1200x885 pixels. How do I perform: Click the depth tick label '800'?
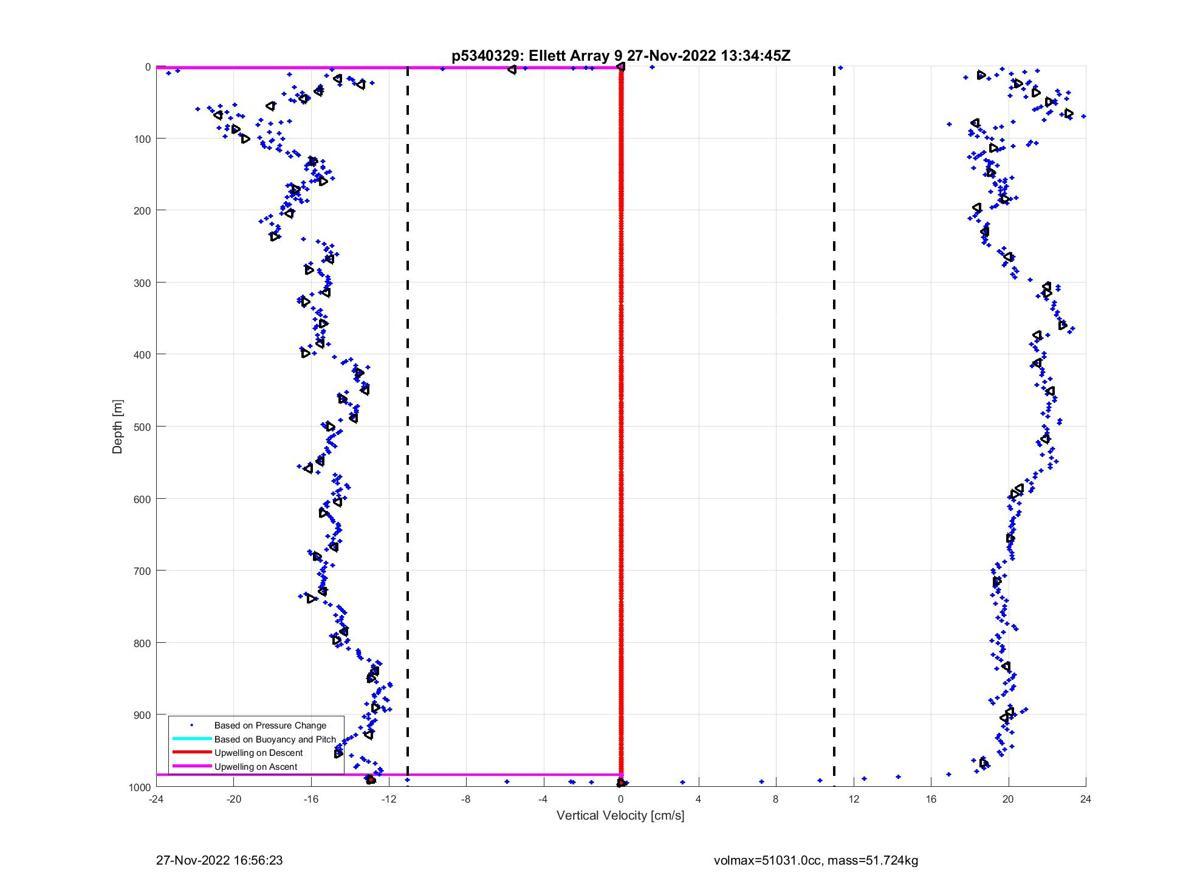click(142, 643)
